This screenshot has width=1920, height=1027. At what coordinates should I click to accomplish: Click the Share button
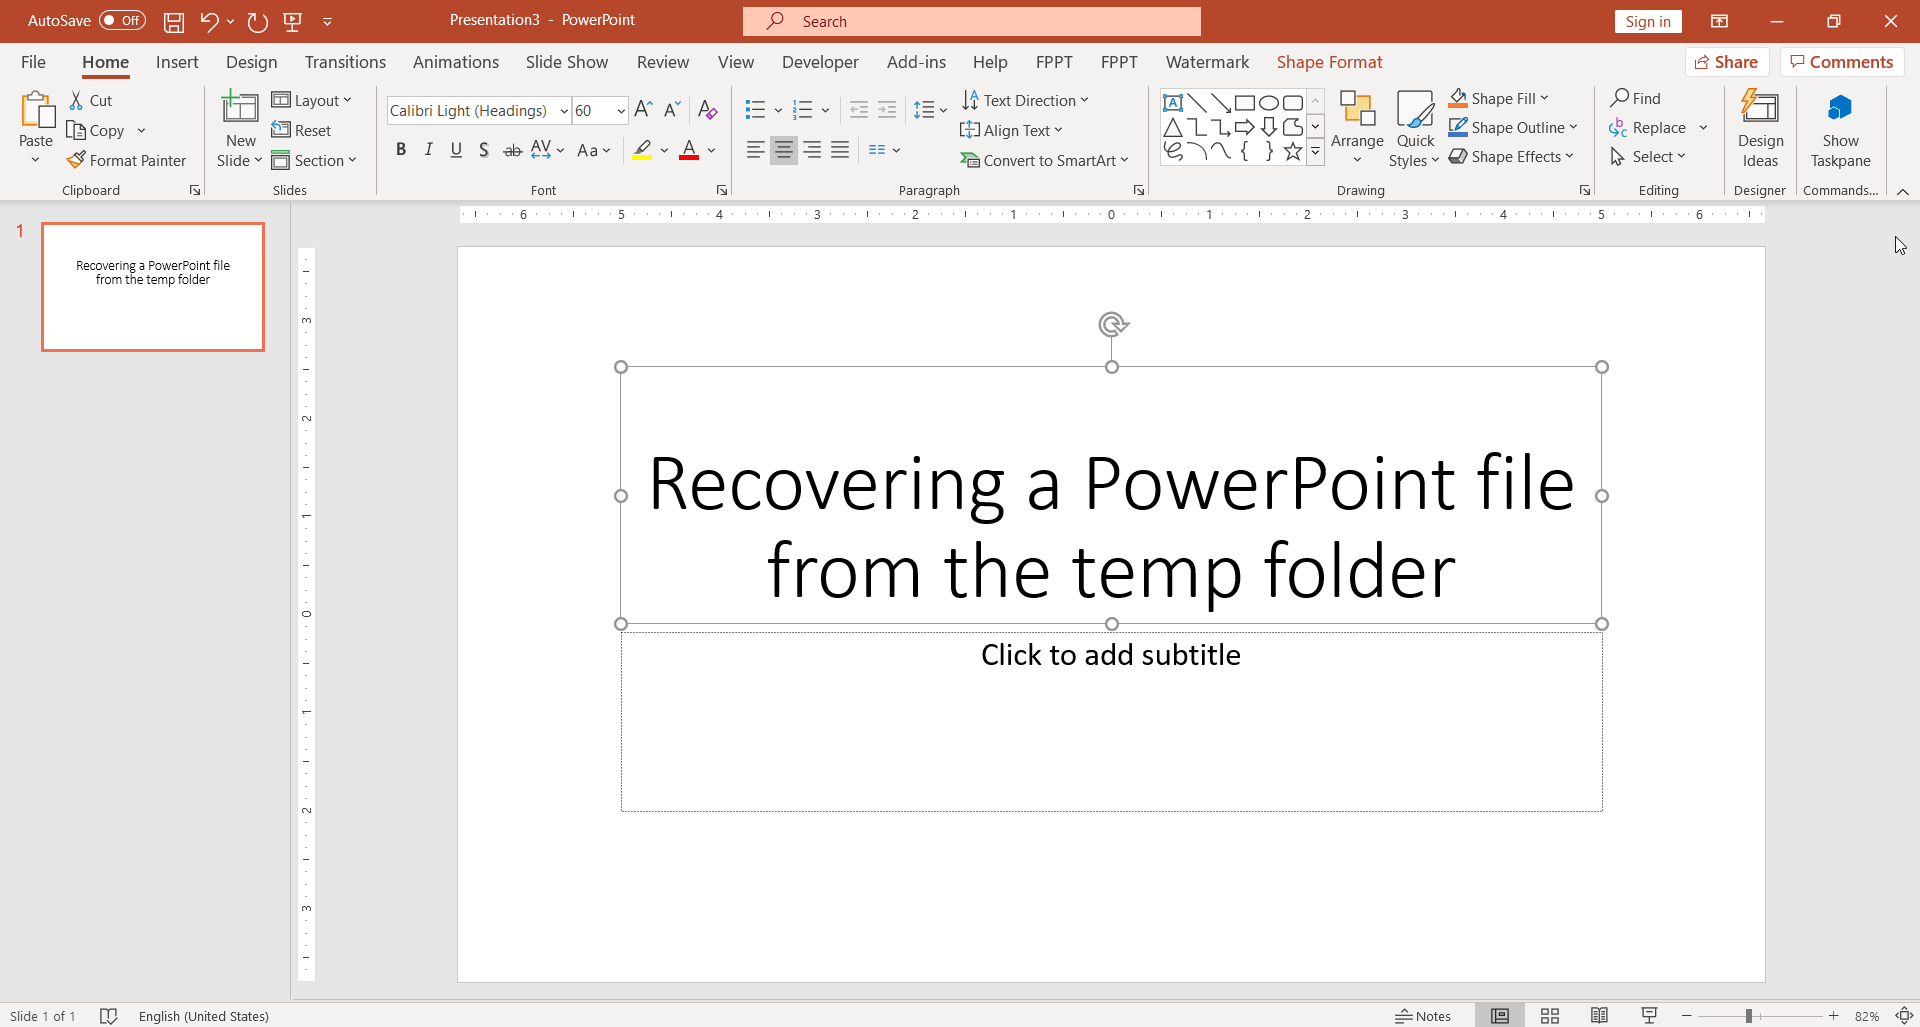pos(1727,62)
